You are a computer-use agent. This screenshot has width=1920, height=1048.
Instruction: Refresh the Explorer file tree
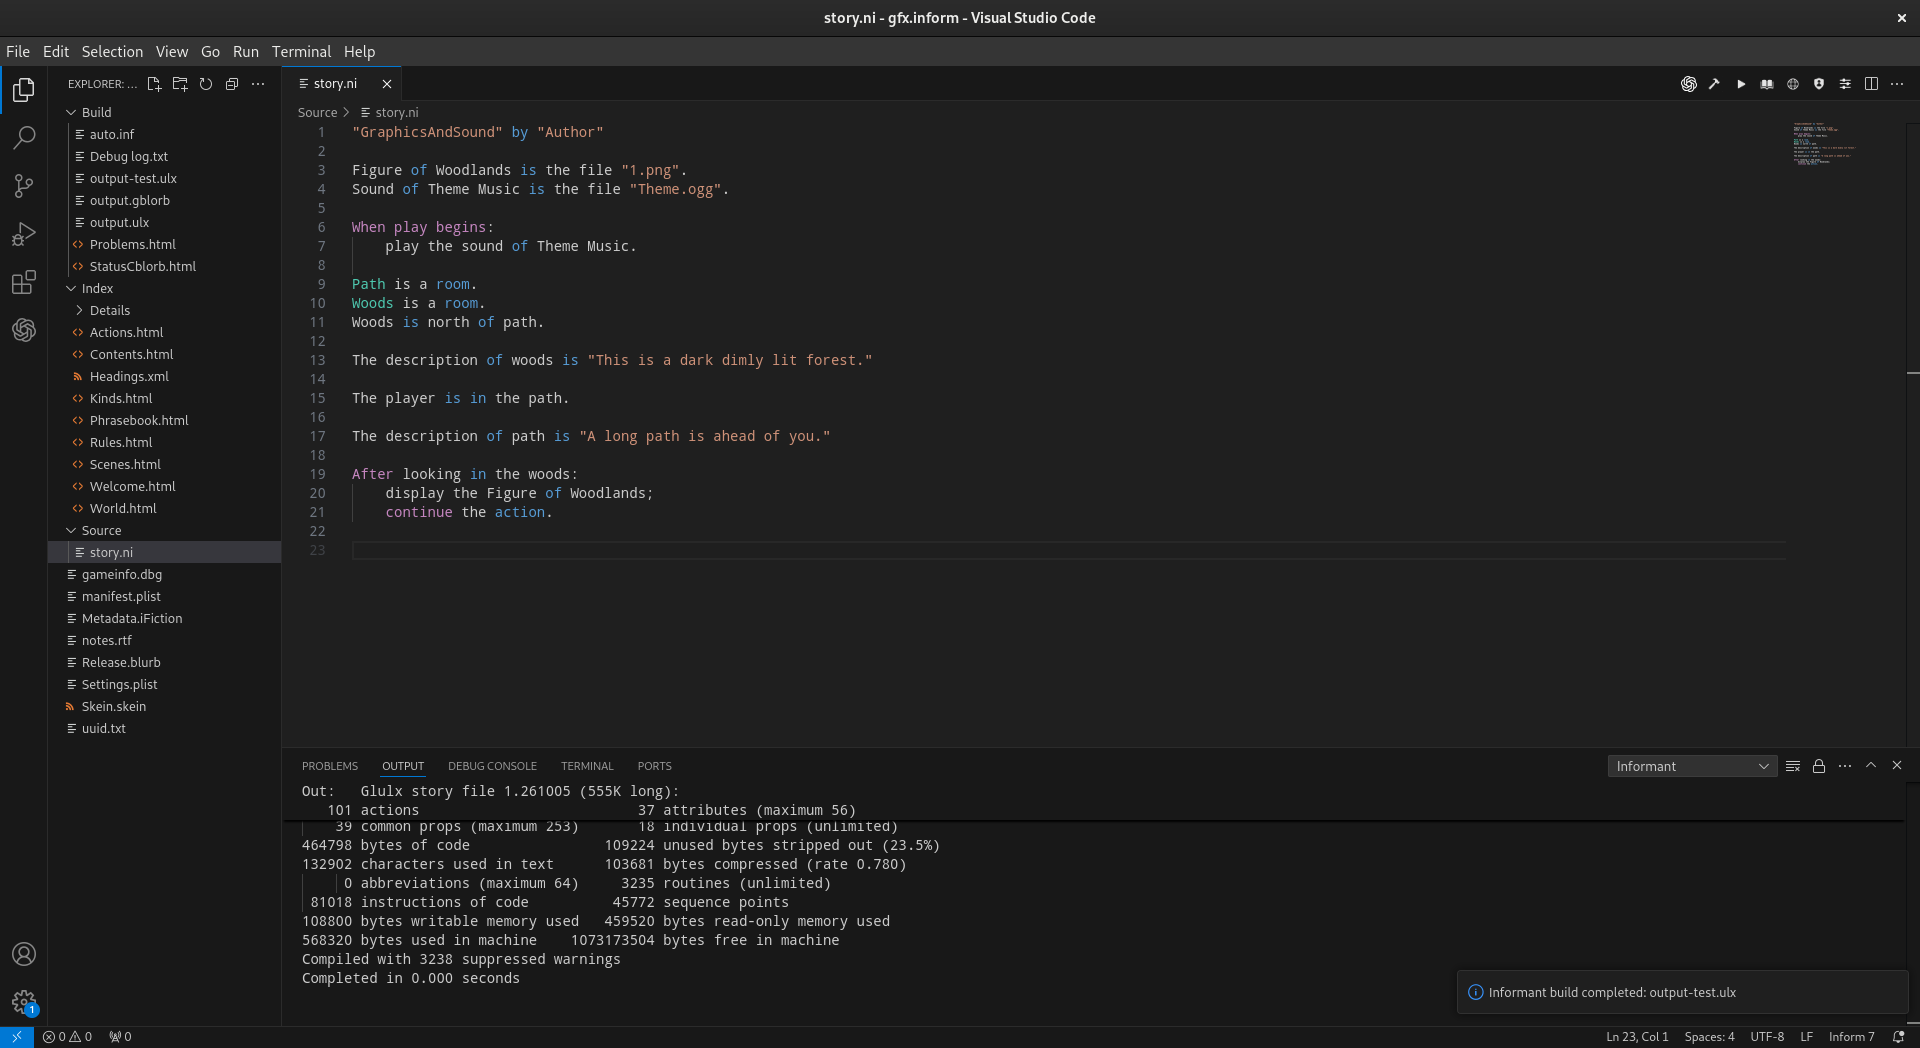[206, 84]
